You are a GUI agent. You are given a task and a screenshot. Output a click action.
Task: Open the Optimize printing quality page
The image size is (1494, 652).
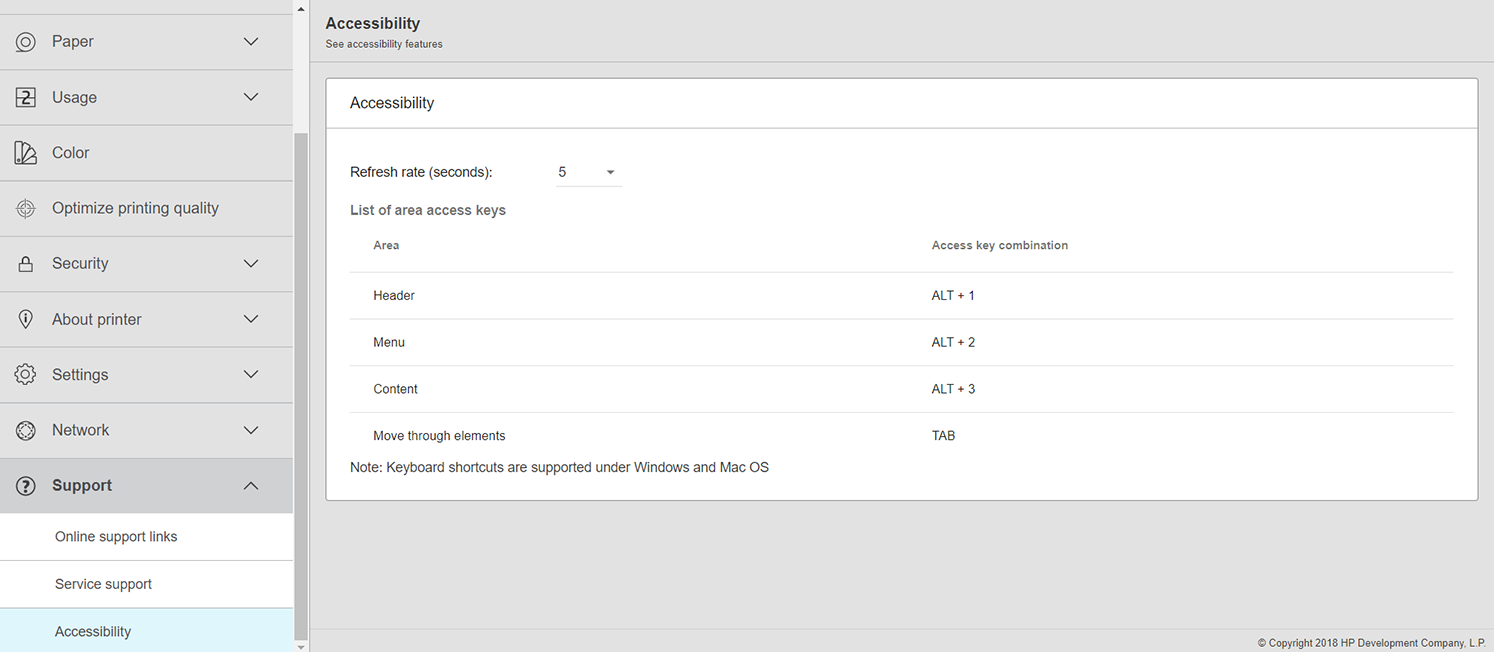(x=135, y=208)
